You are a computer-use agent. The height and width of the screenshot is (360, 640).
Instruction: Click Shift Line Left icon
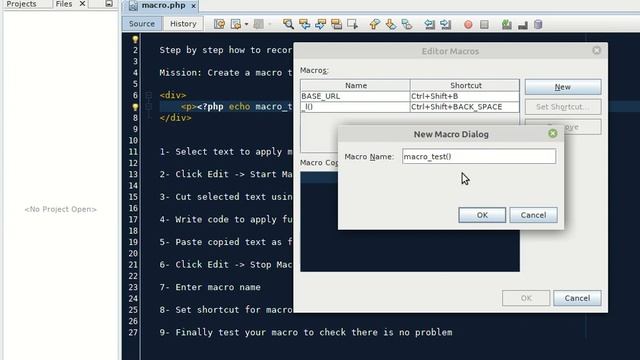click(x=429, y=24)
